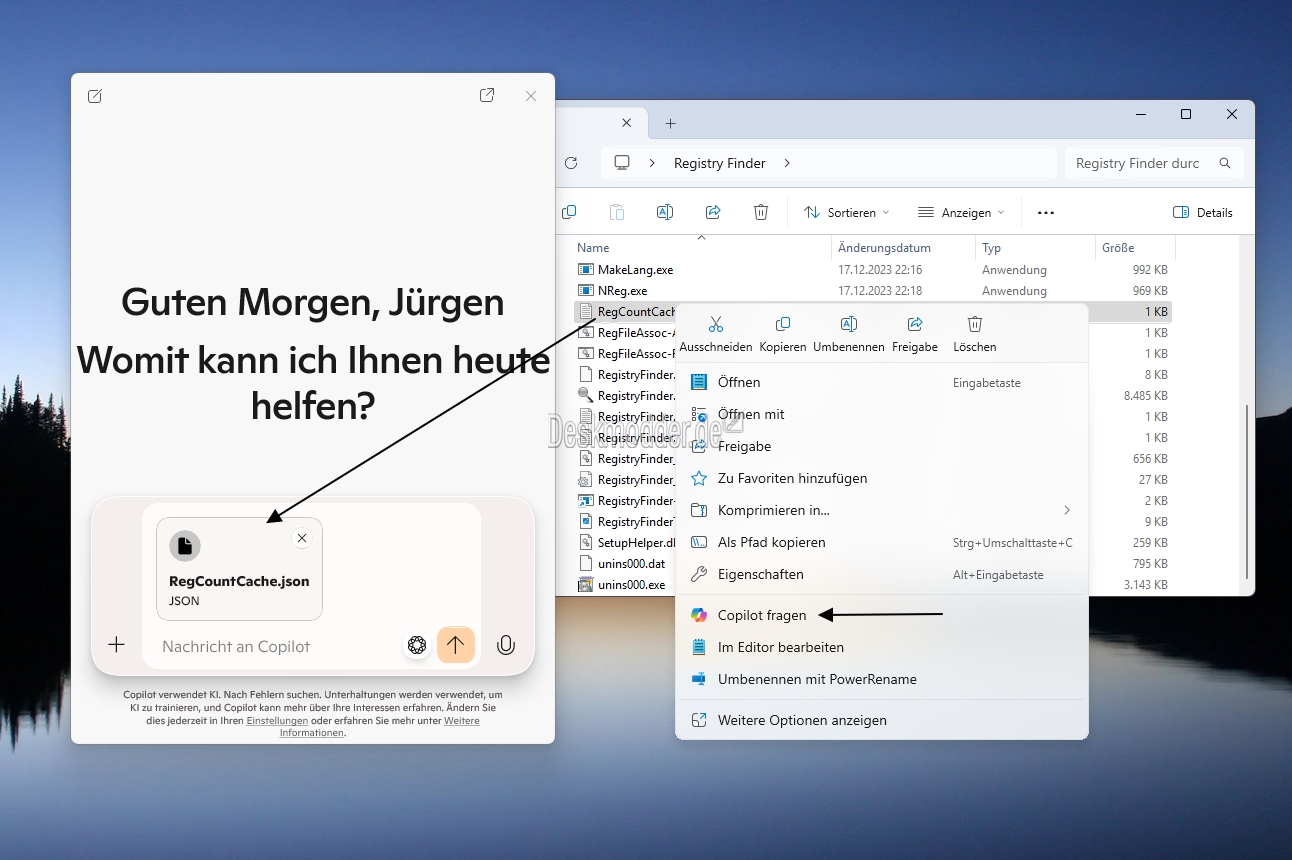1292x860 pixels.
Task: Click the Explorer toolbar delete trash icon
Action: (761, 212)
